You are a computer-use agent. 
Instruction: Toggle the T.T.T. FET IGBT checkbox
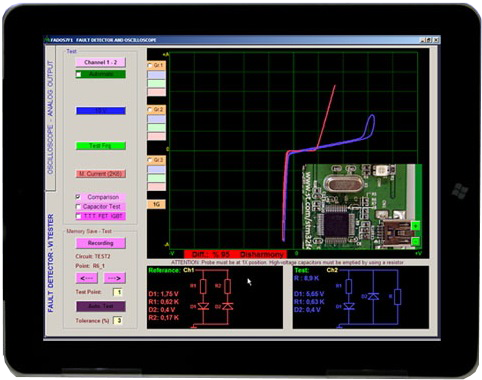coord(78,216)
